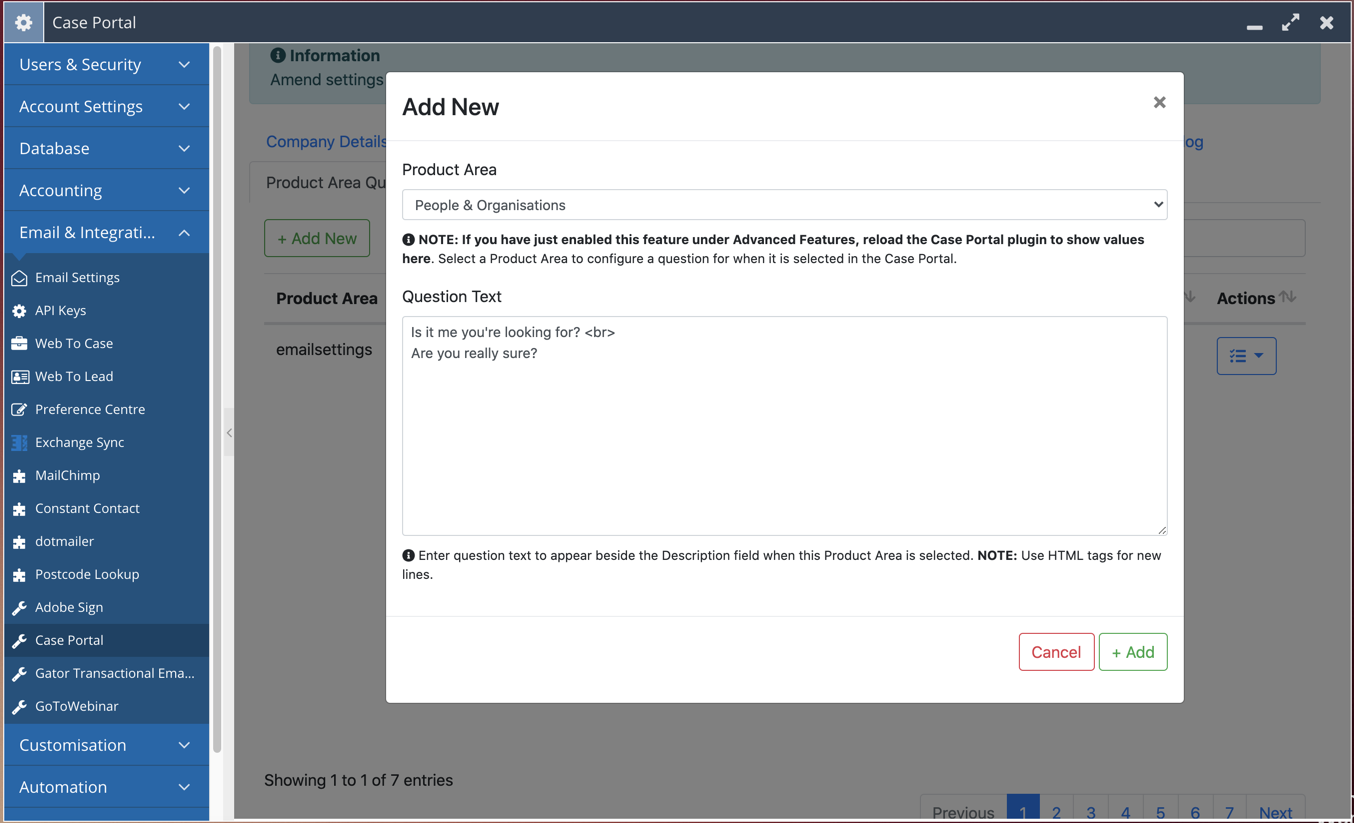Close the Add New dialog with X
This screenshot has height=823, width=1354.
1159,102
